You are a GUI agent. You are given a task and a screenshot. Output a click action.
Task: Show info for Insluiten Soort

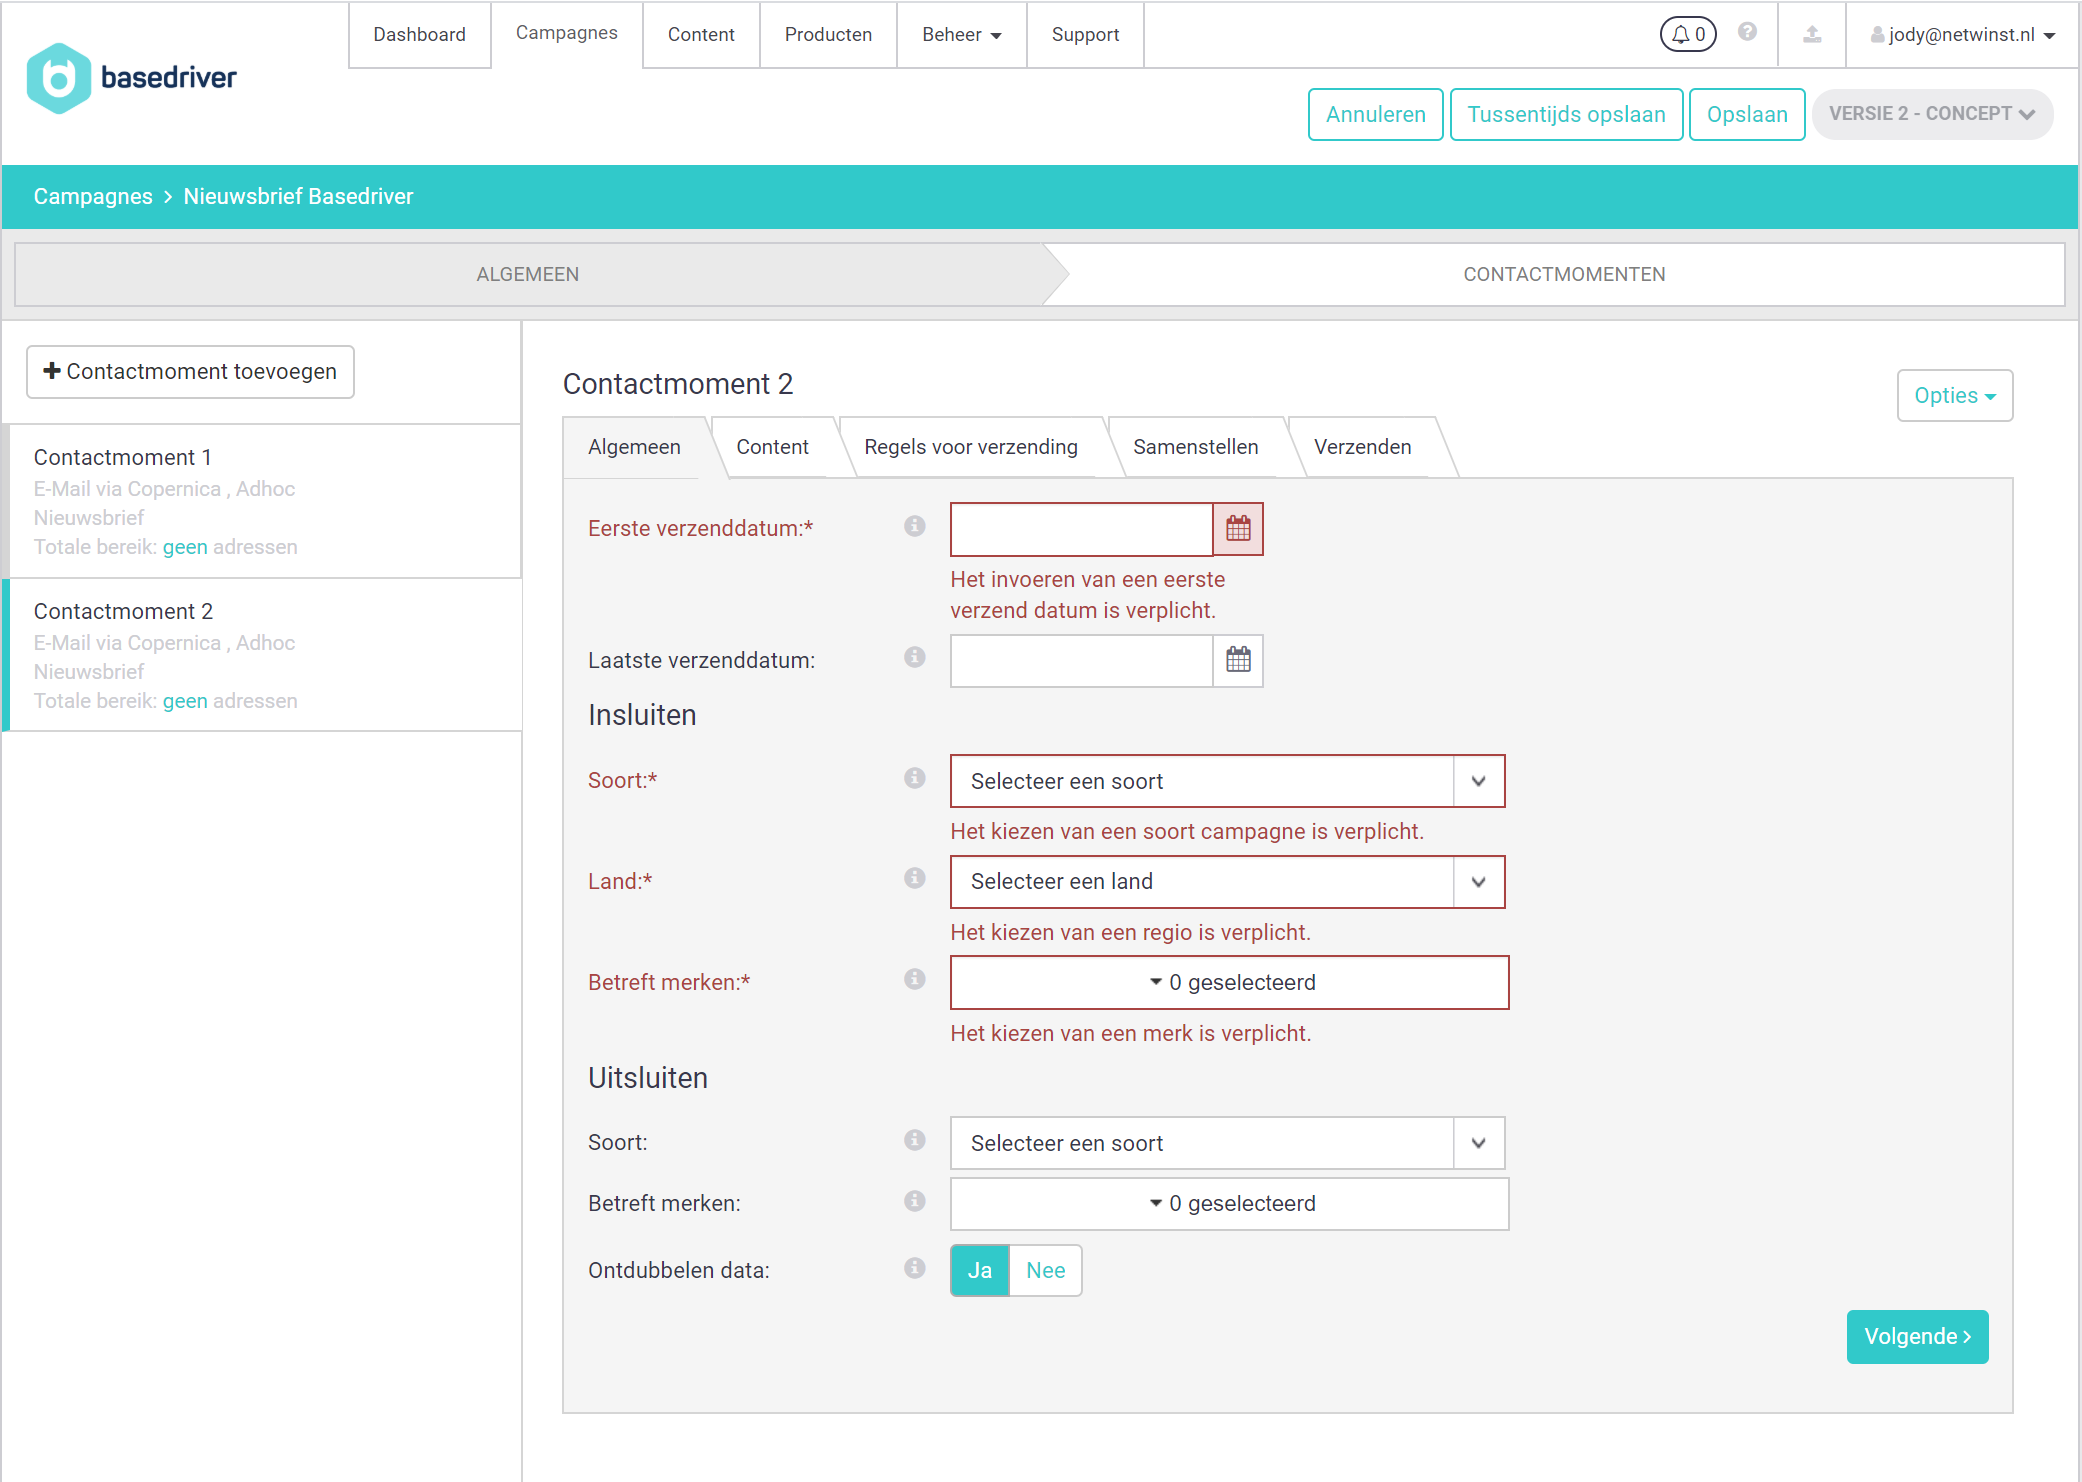pos(915,778)
